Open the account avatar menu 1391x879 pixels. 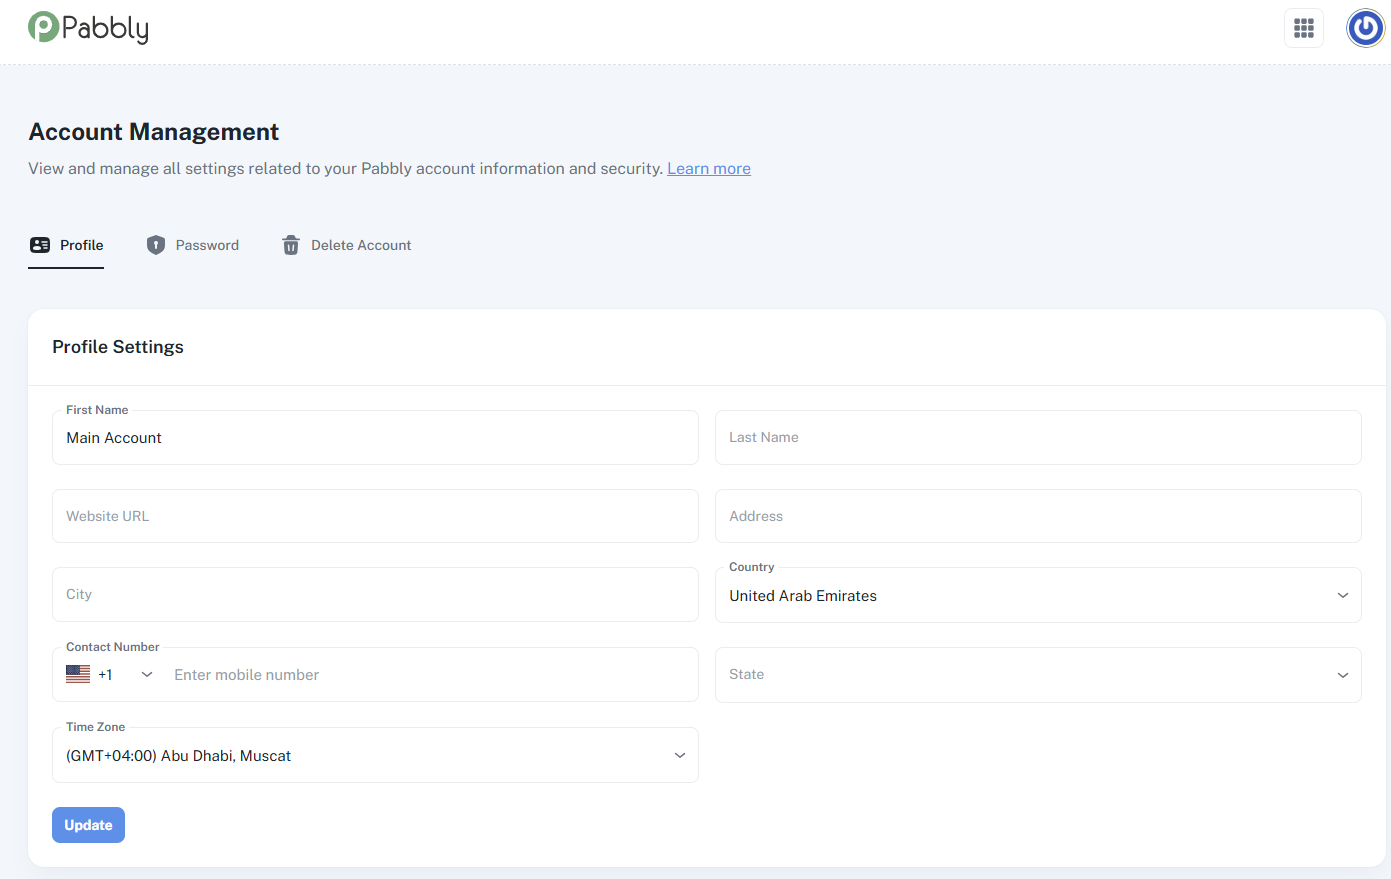(1365, 28)
